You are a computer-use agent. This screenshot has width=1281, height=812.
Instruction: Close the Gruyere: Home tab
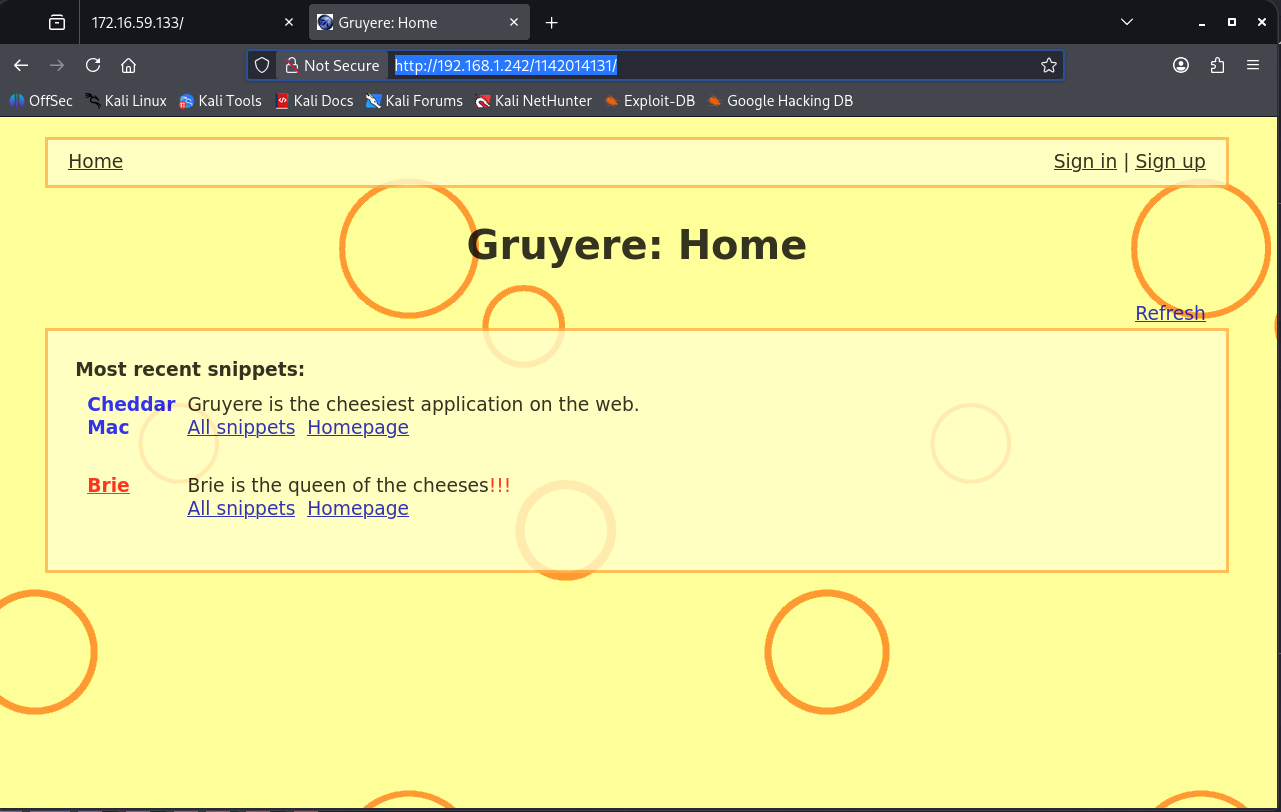514,22
